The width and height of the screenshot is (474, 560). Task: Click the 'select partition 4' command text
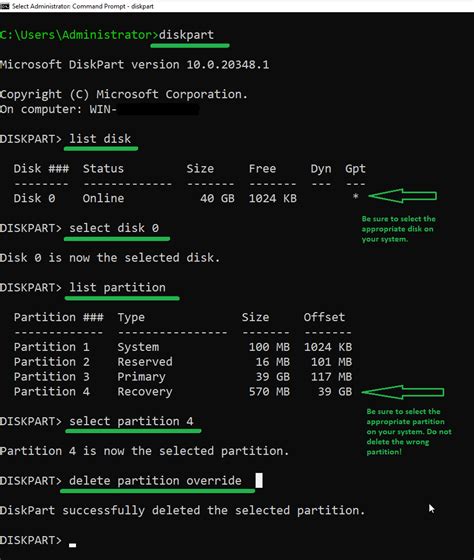131,421
